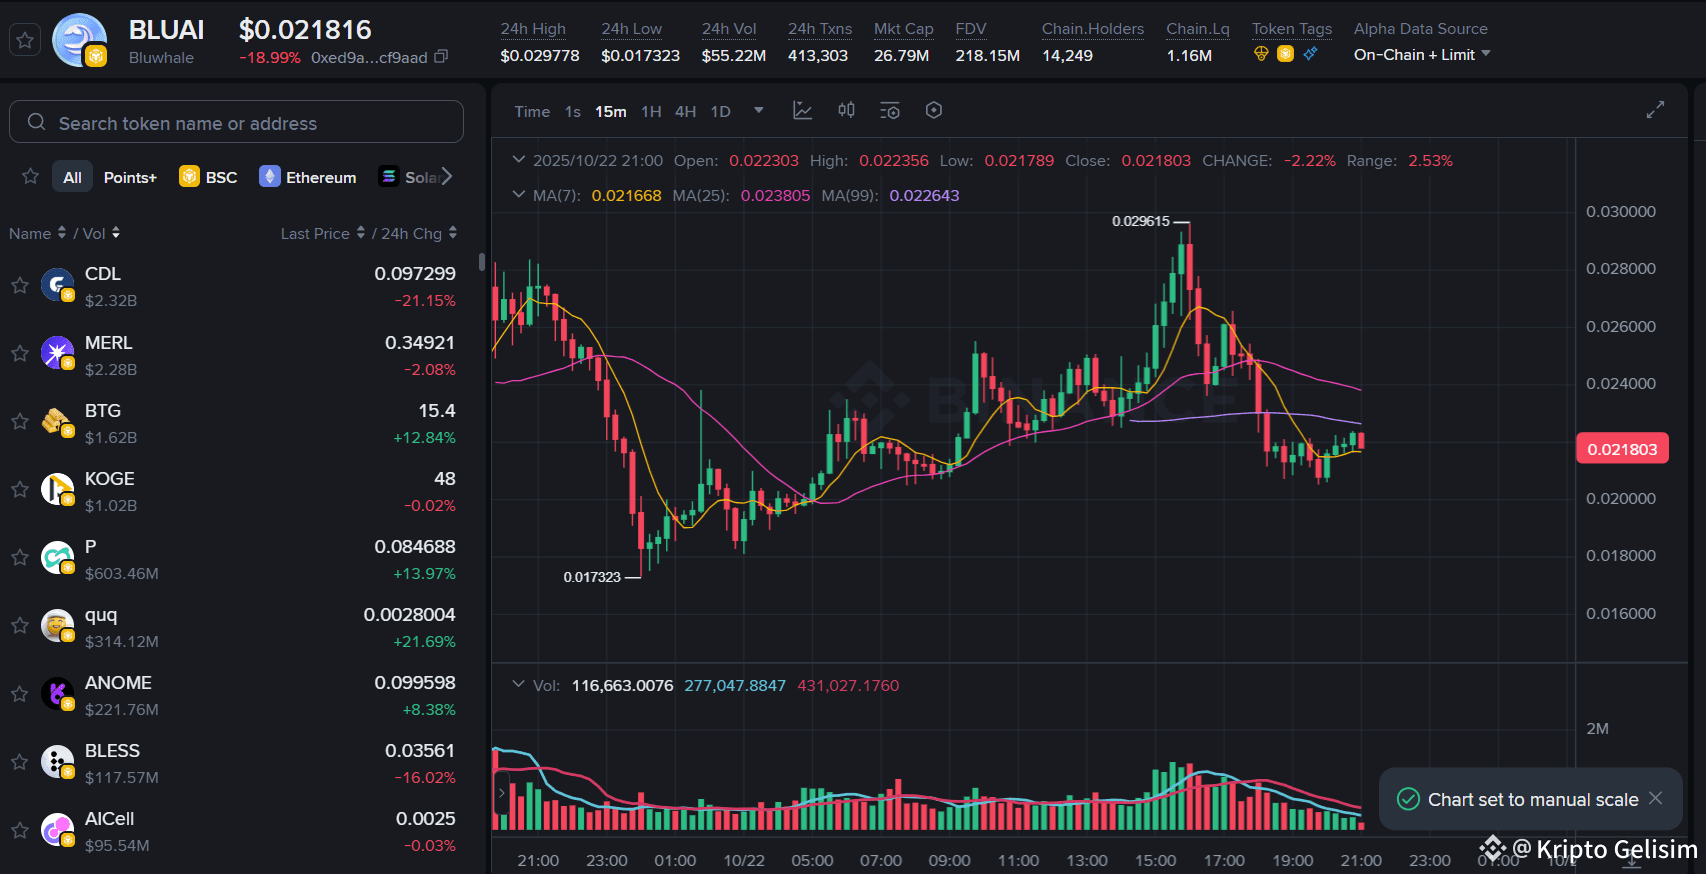Click the KOGE token icon
The width and height of the screenshot is (1706, 874).
coord(57,489)
